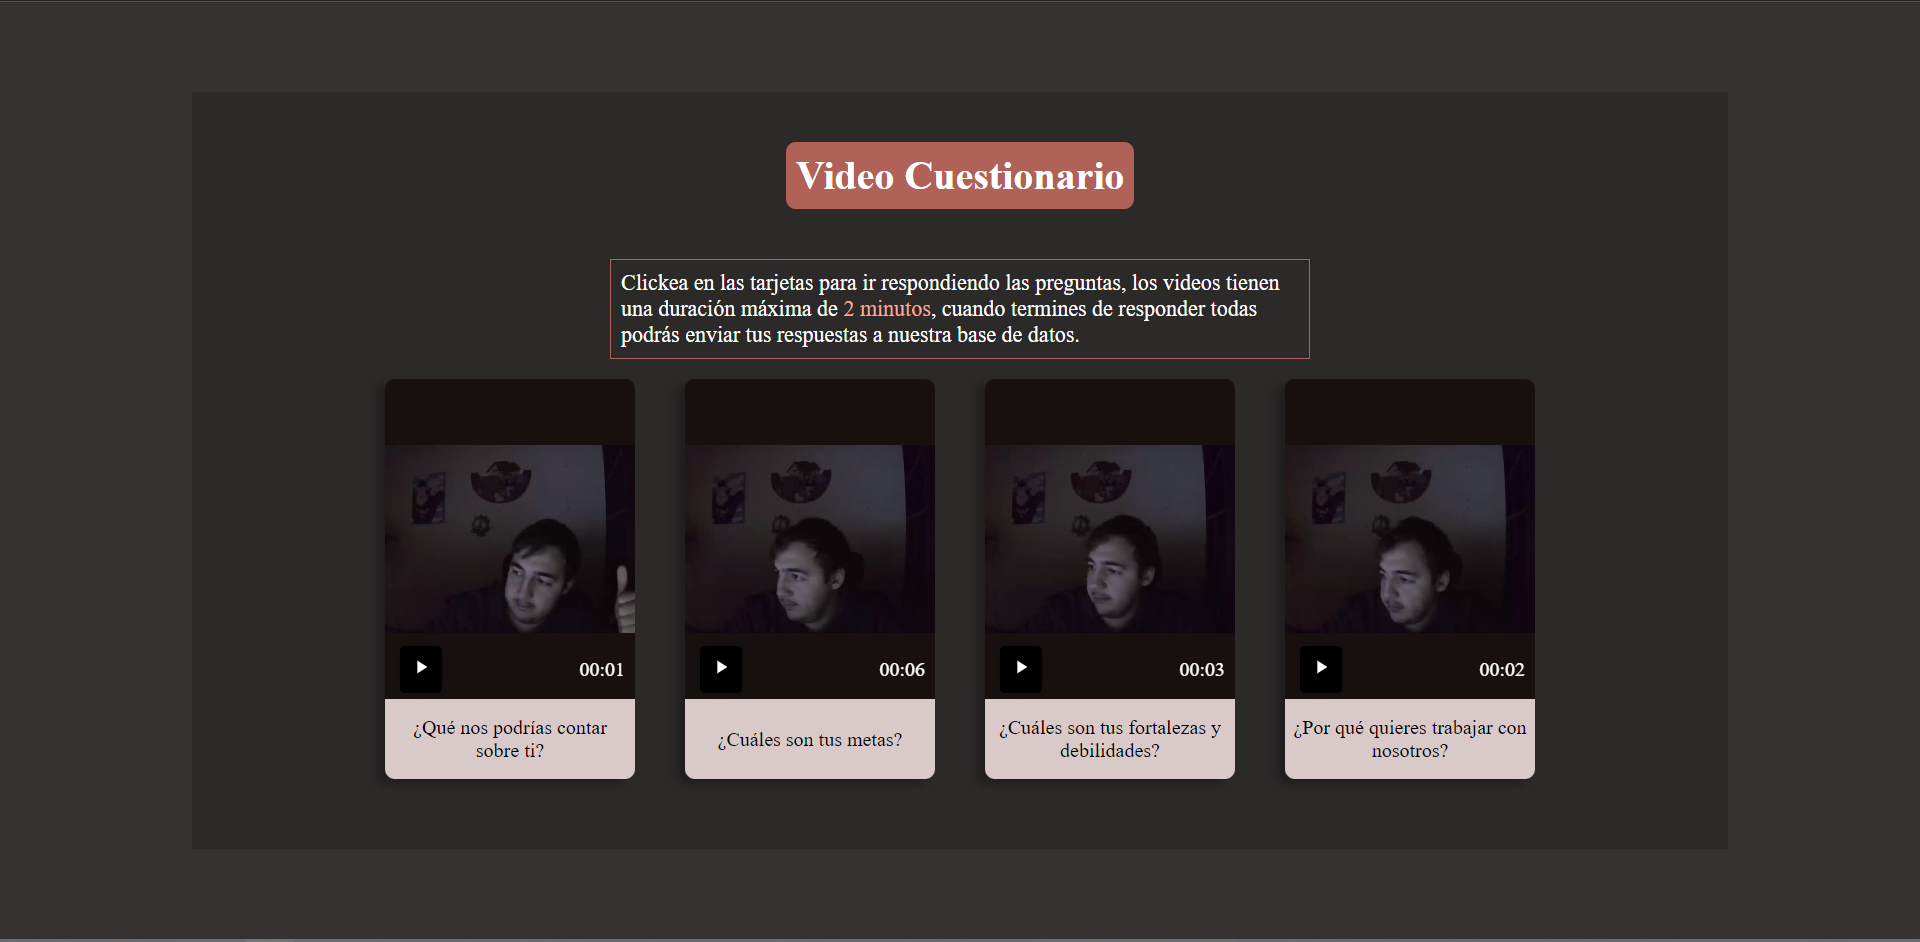Click the instructions box mentioning 2 minutos

959,309
